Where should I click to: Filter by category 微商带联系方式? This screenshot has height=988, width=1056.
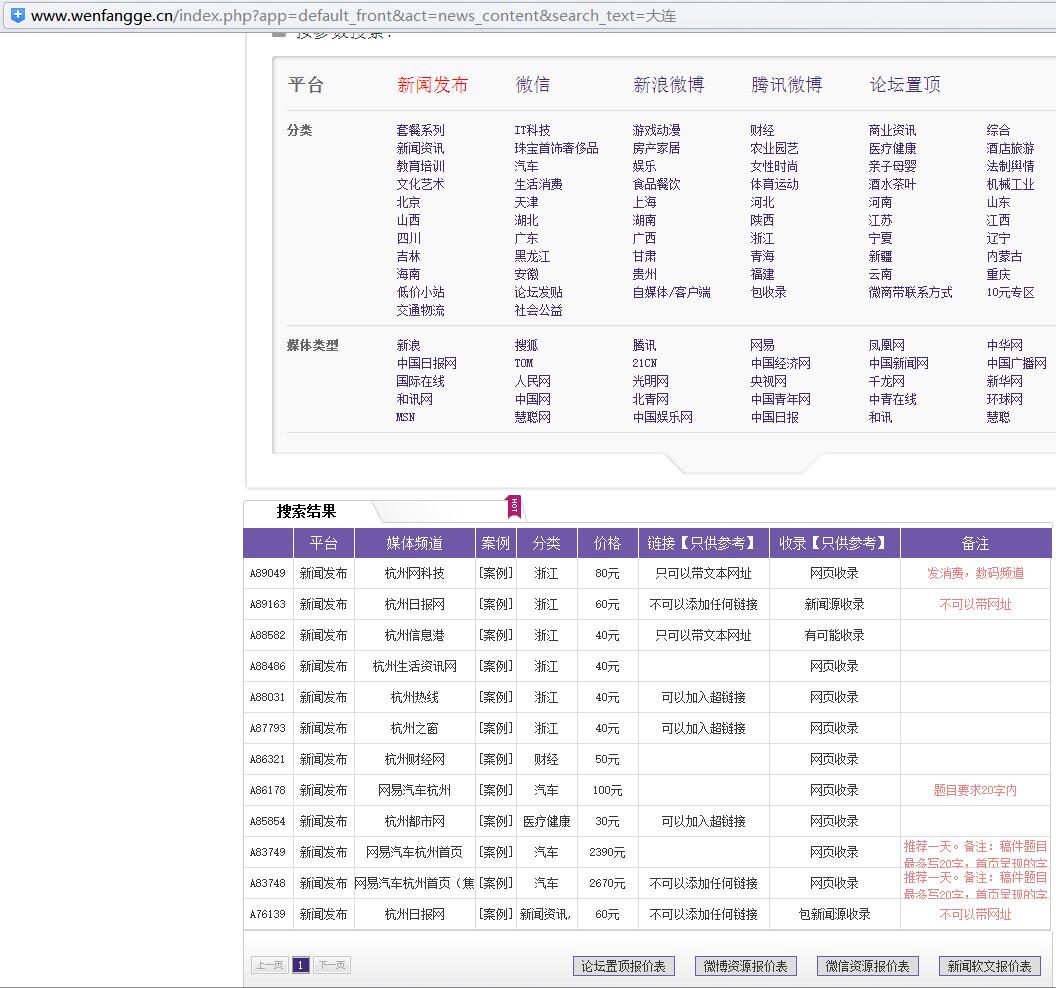910,292
